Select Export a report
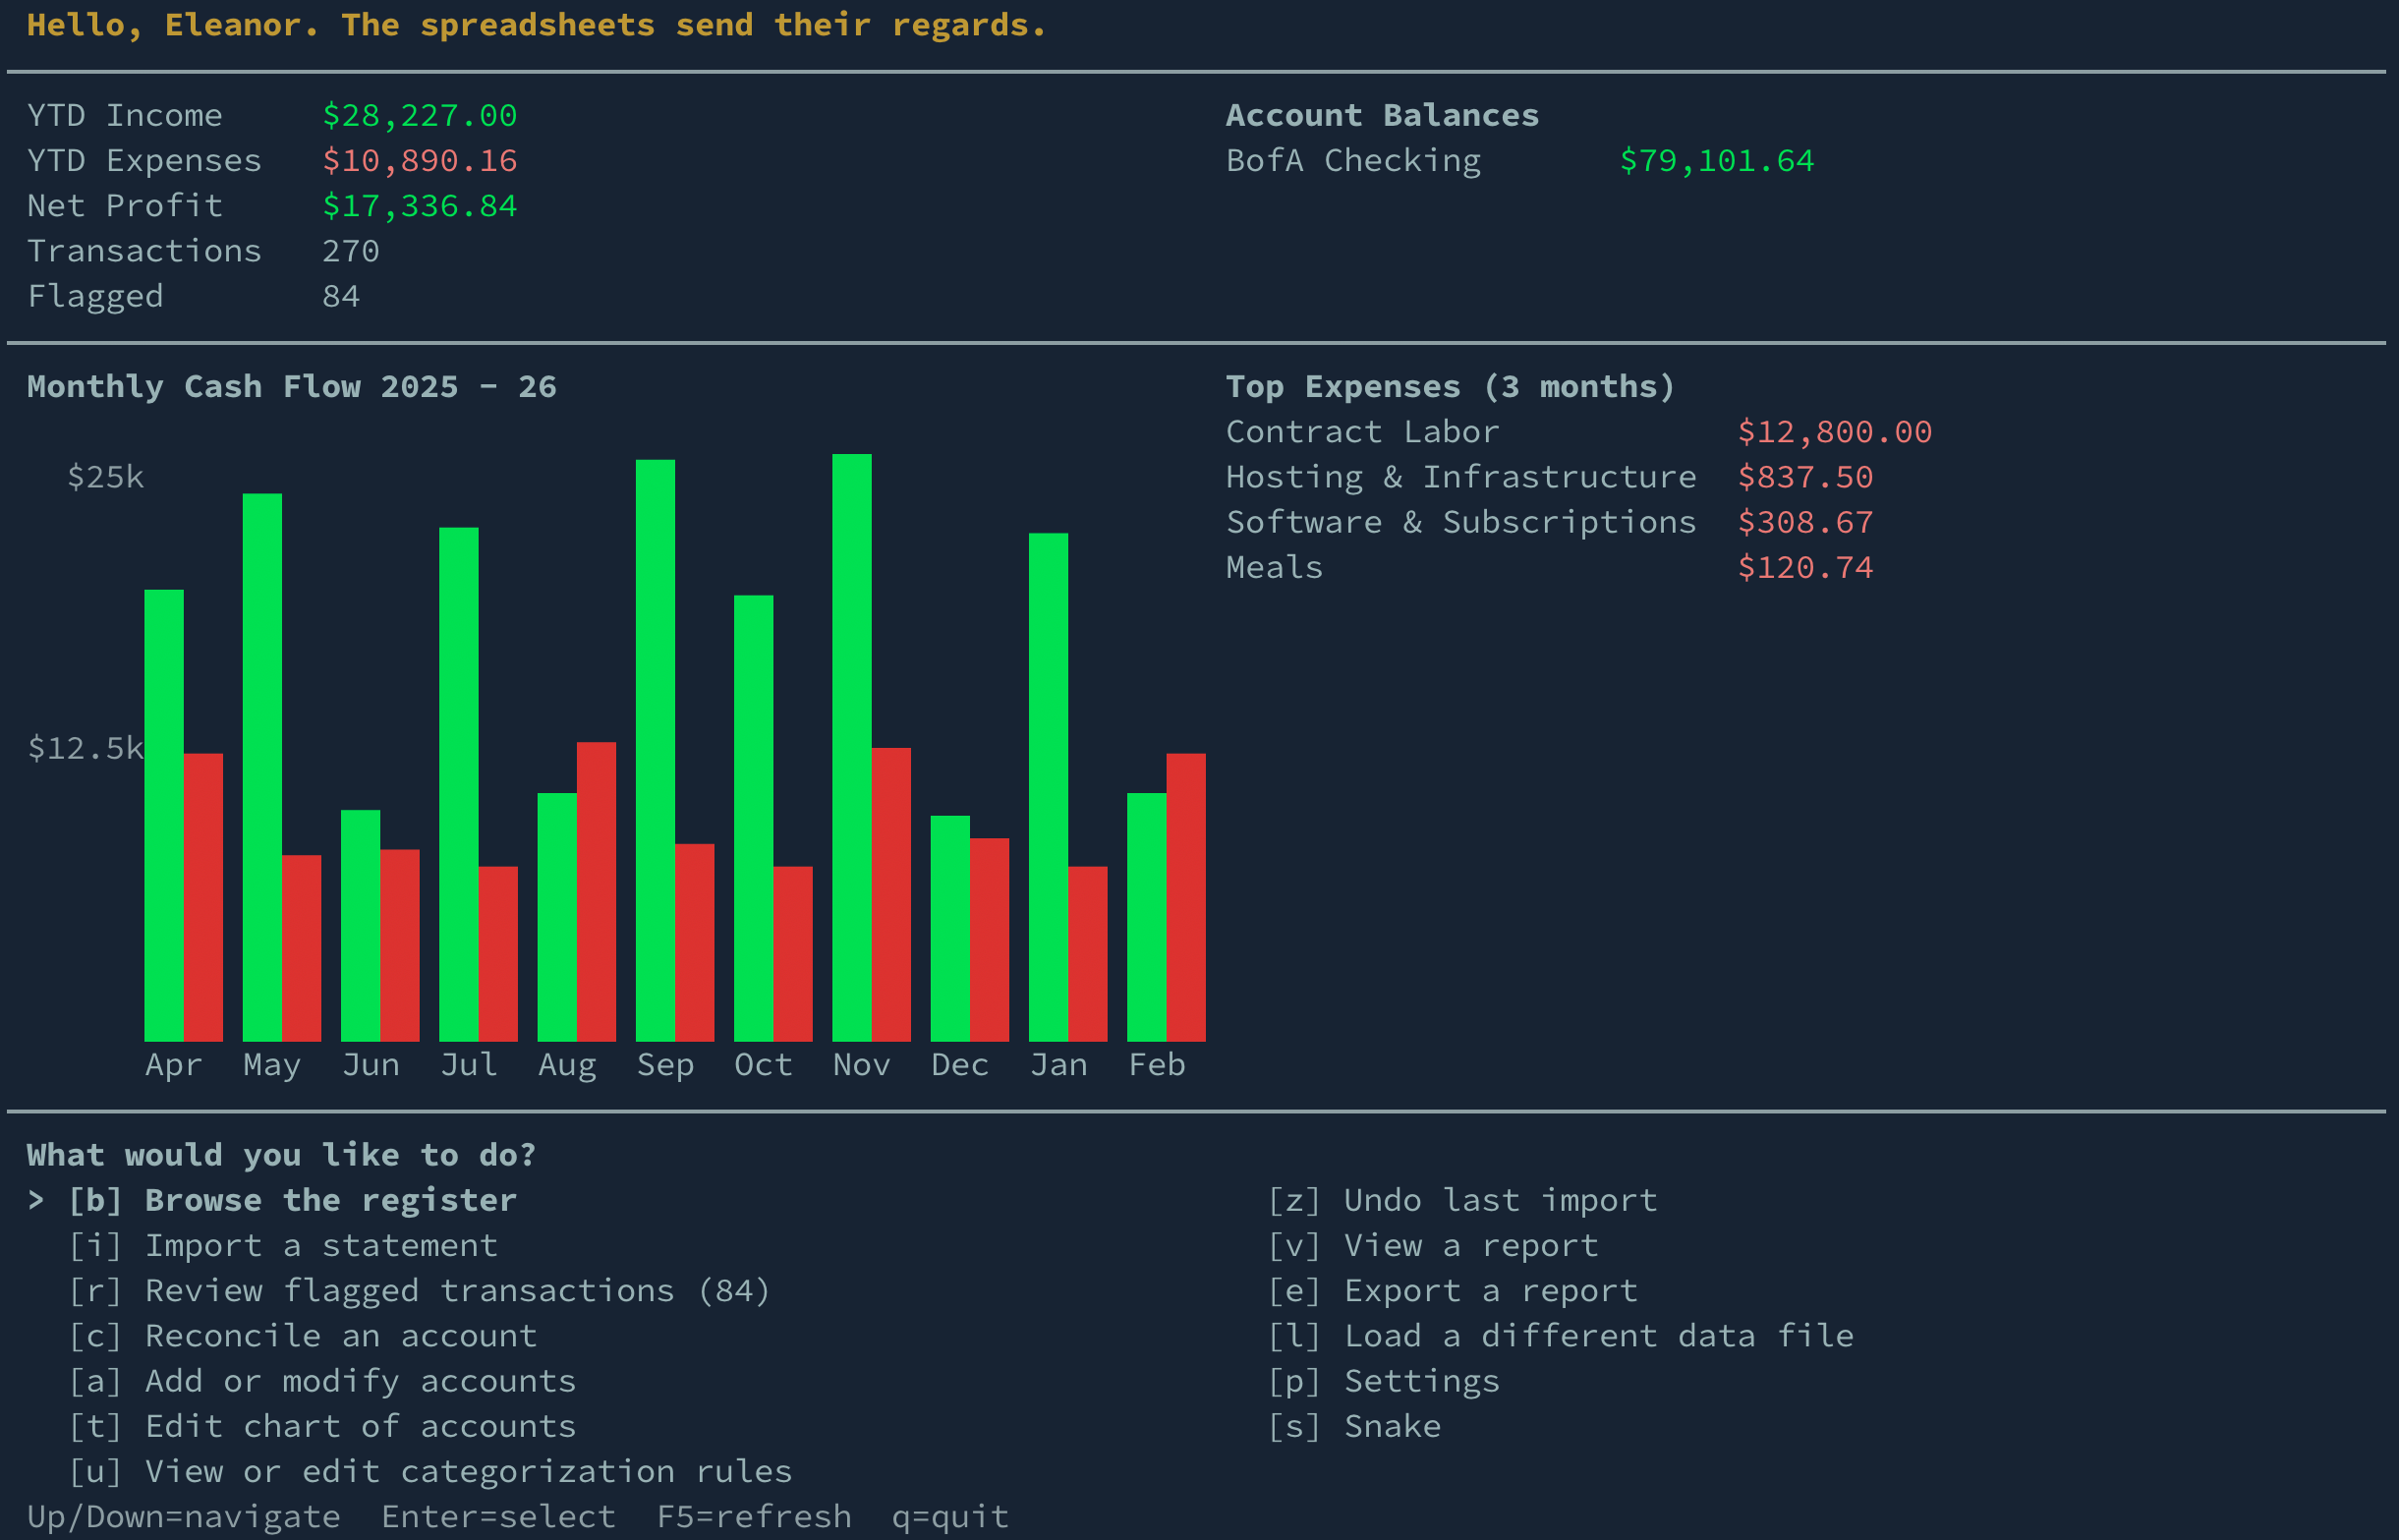Screen dimensions: 2399x1540 (1453, 1290)
